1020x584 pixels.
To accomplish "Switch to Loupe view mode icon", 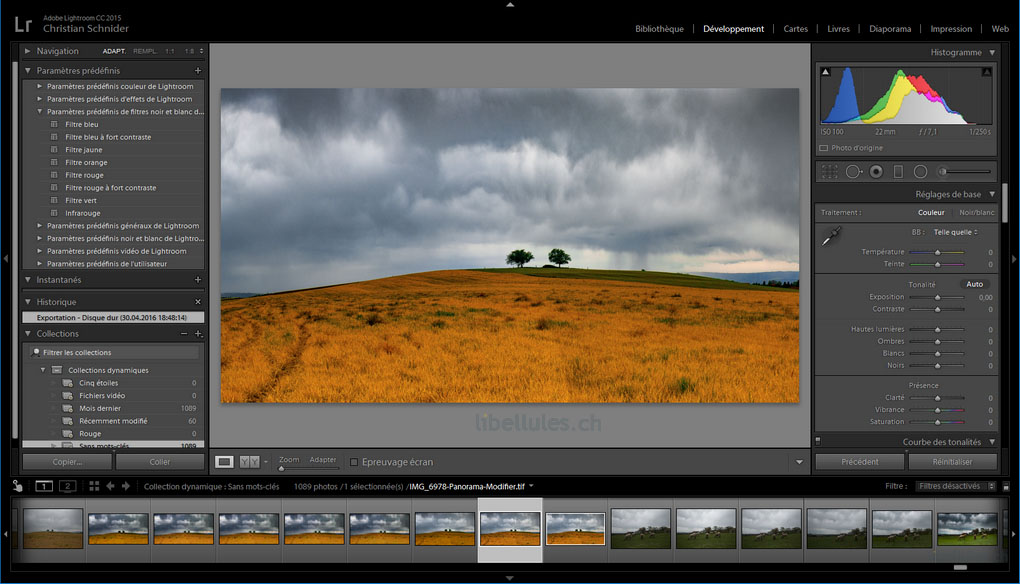I will click(x=224, y=462).
